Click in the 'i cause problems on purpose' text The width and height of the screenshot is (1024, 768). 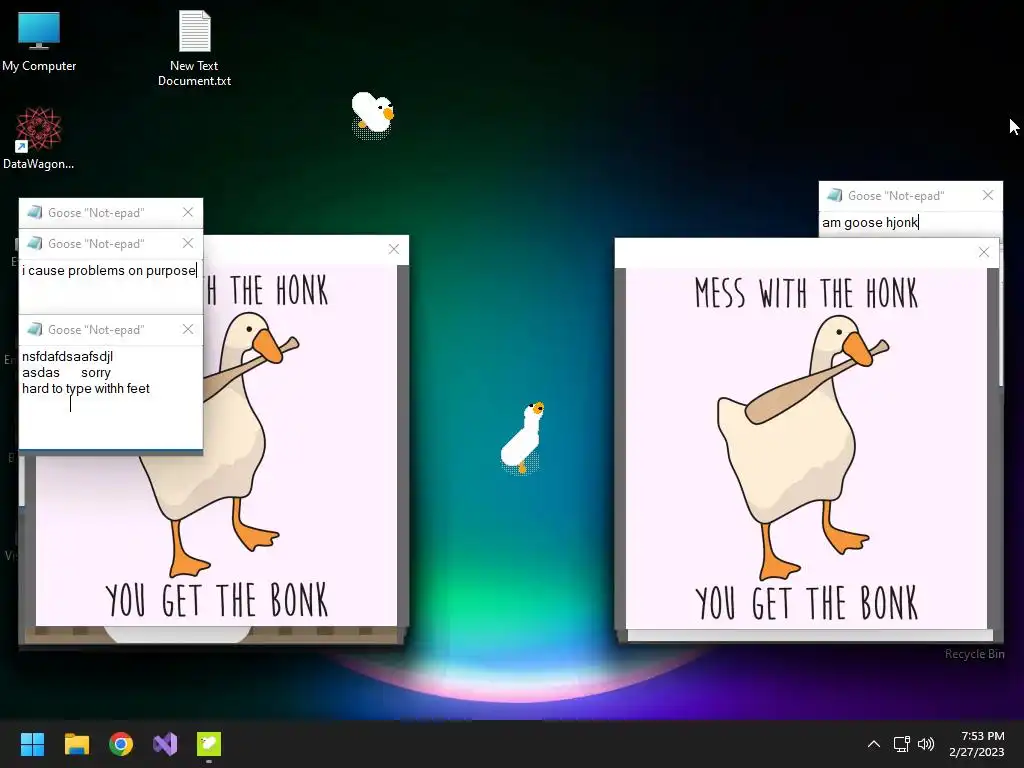[109, 270]
